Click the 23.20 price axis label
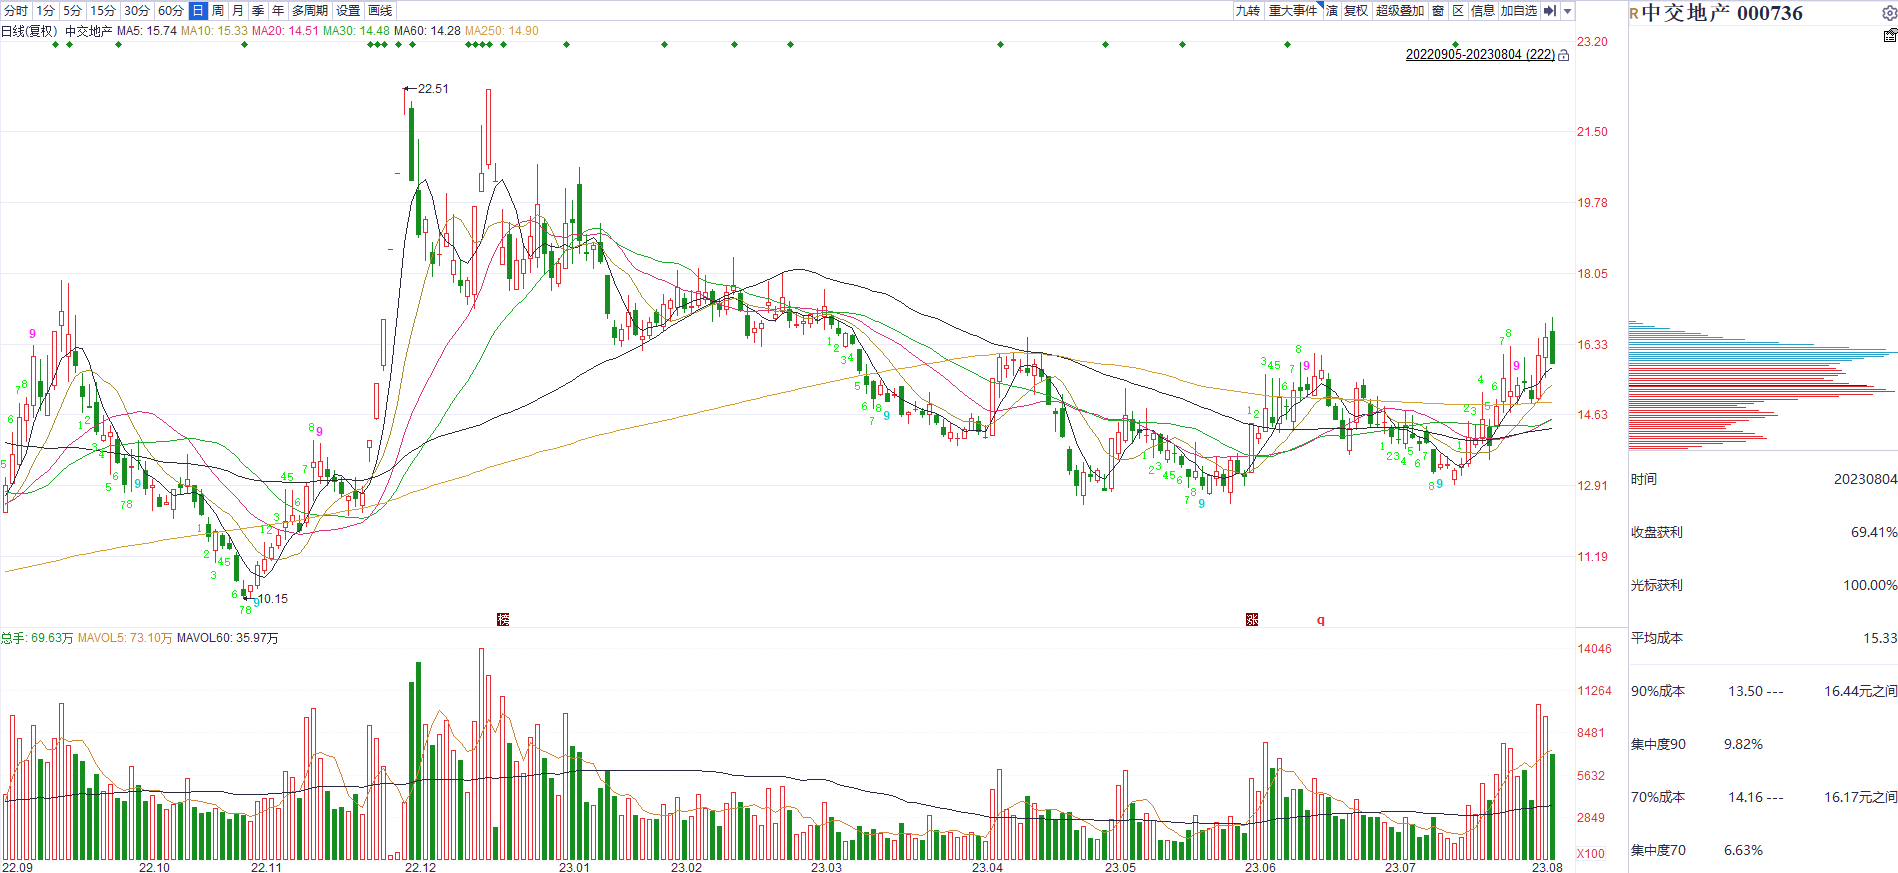Screen dimensions: 1898x873 coord(1593,42)
